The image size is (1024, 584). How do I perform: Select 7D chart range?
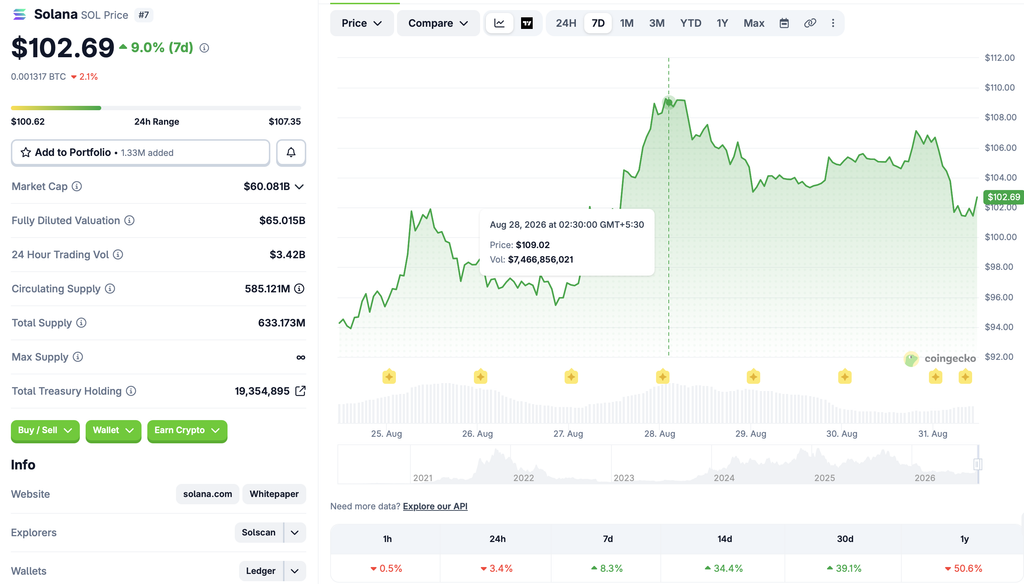(x=598, y=23)
